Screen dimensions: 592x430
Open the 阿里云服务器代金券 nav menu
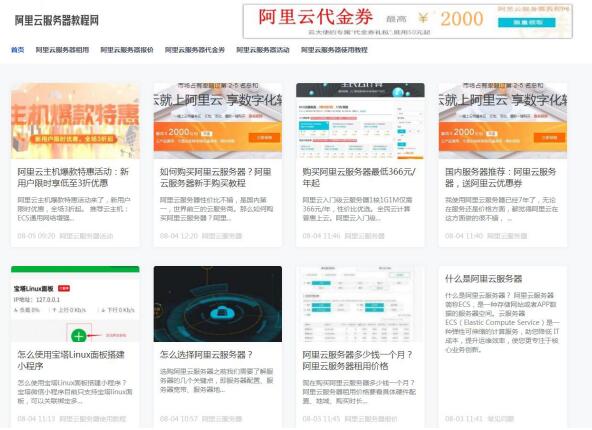pyautogui.click(x=195, y=50)
